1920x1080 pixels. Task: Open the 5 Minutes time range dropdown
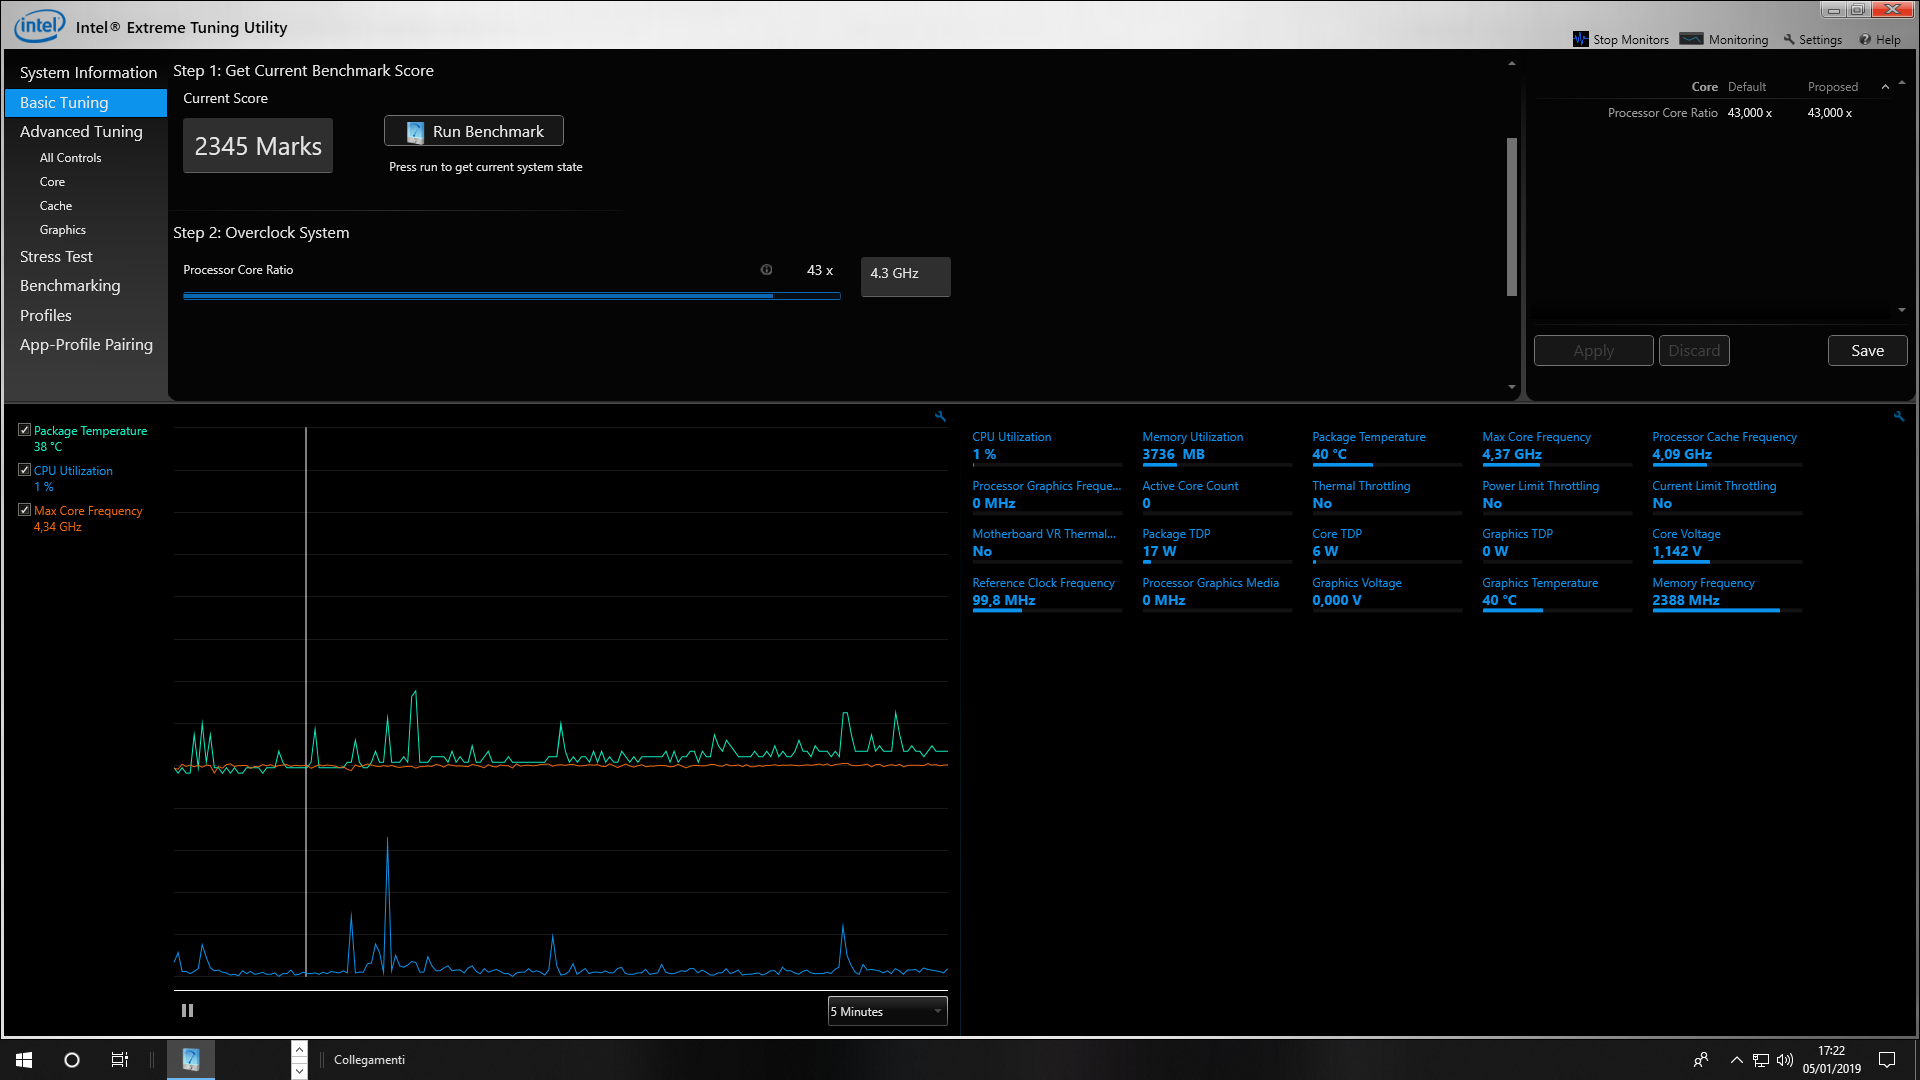[887, 1011]
